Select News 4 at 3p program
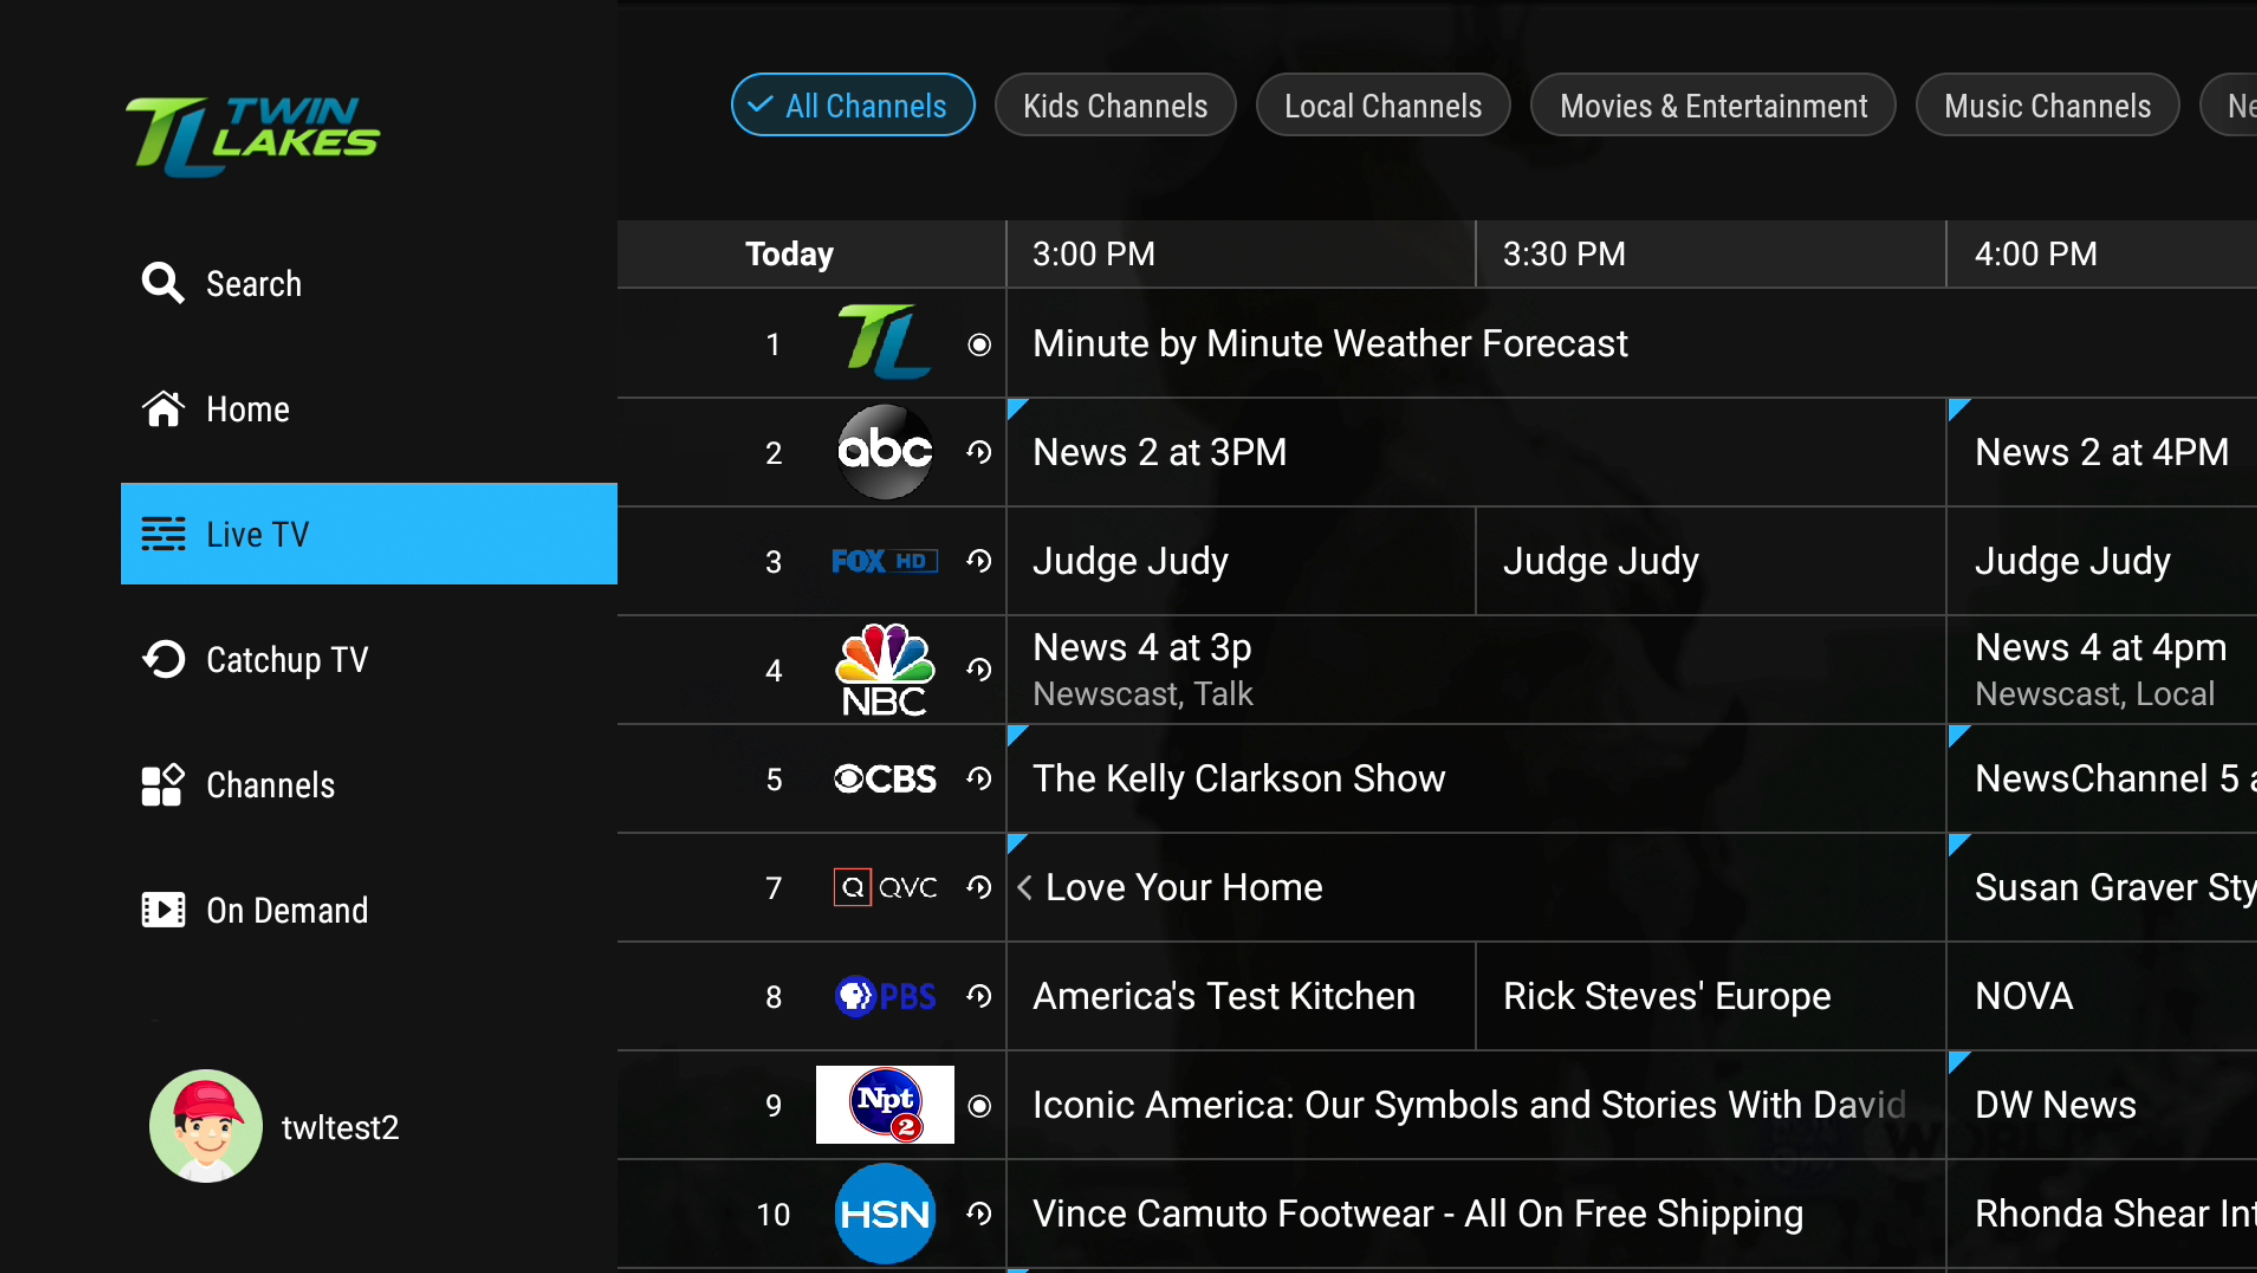Screen dimensions: 2257x1273 point(1476,669)
